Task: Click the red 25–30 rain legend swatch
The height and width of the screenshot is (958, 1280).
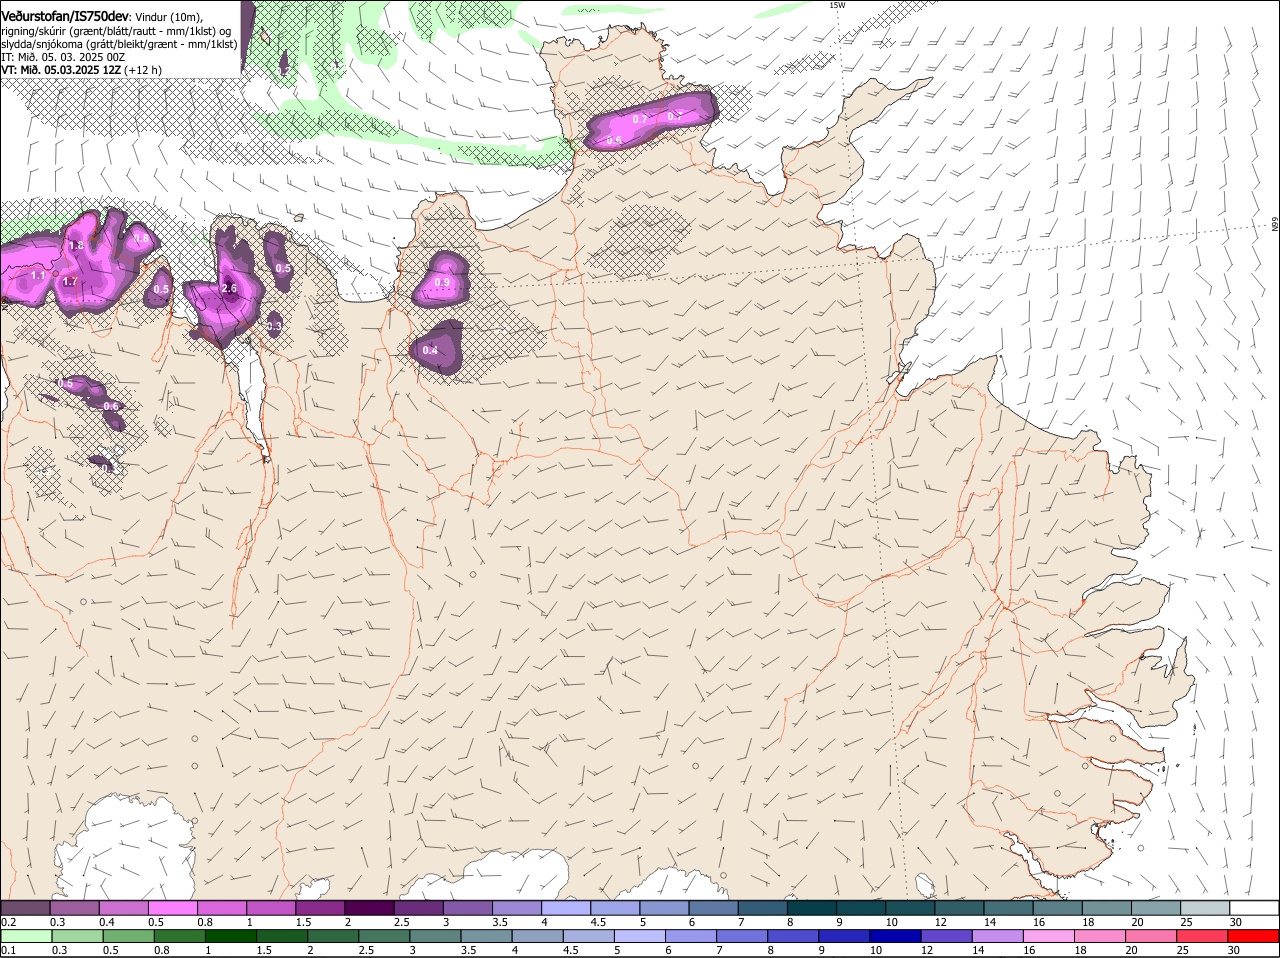Action: click(1203, 936)
